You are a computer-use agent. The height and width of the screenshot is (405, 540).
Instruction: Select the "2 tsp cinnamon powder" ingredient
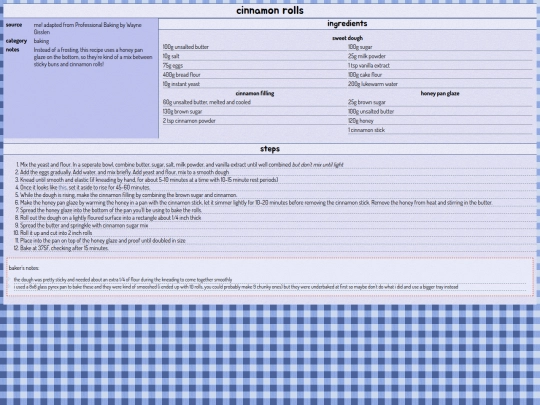(189, 121)
